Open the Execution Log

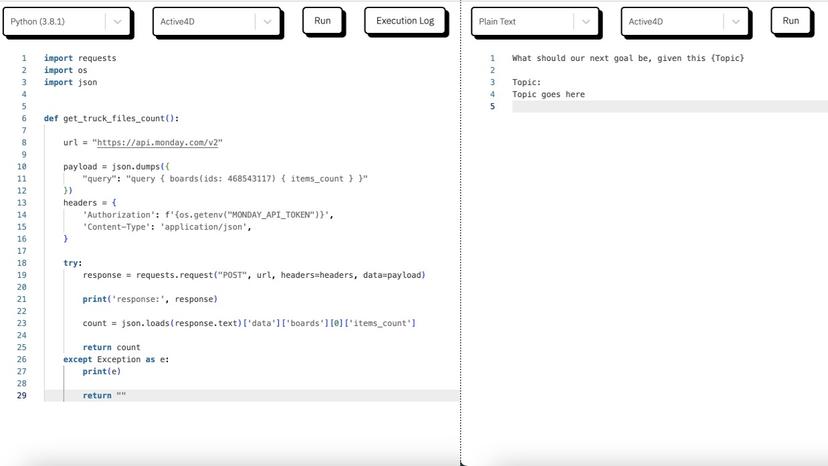(405, 20)
